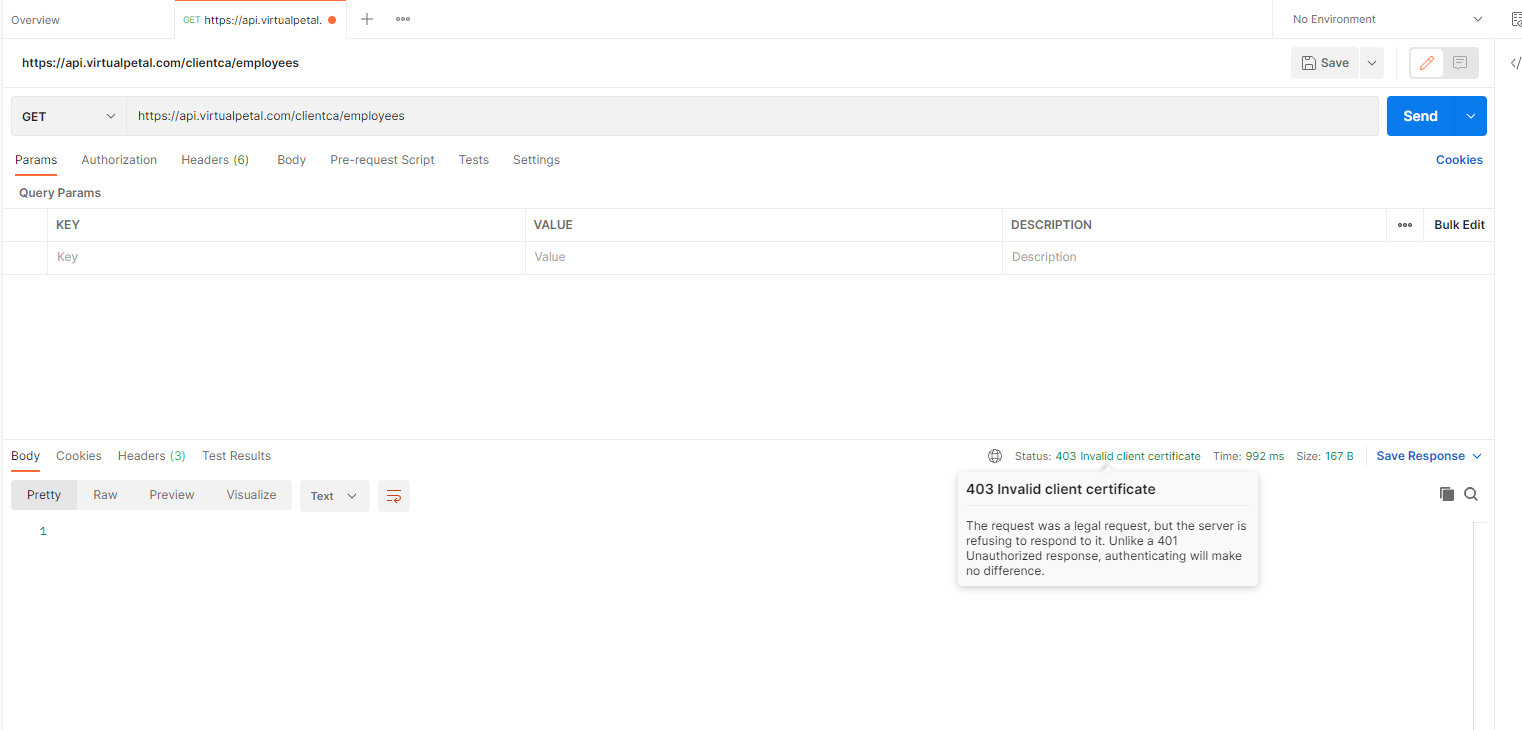Viewport: 1522px width, 730px height.
Task: Click the 403 Invalid client certificate status
Action: pyautogui.click(x=1128, y=456)
